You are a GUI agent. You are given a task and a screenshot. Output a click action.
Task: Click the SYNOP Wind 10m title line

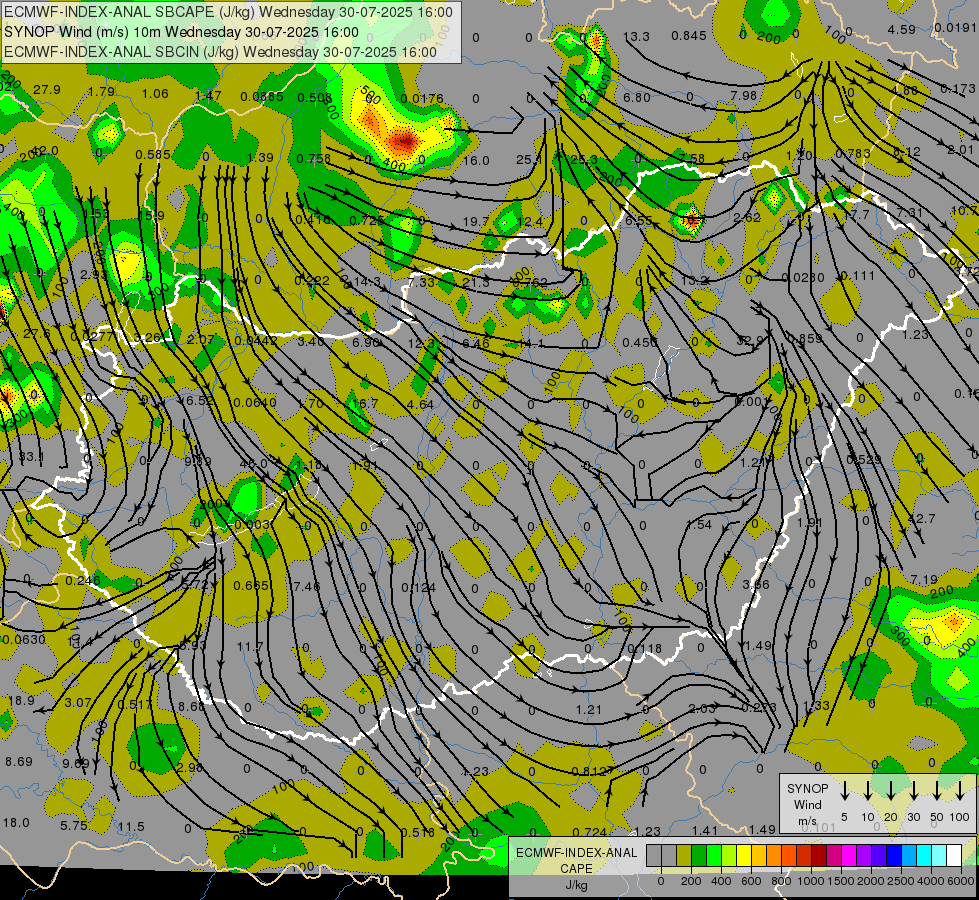tap(181, 32)
